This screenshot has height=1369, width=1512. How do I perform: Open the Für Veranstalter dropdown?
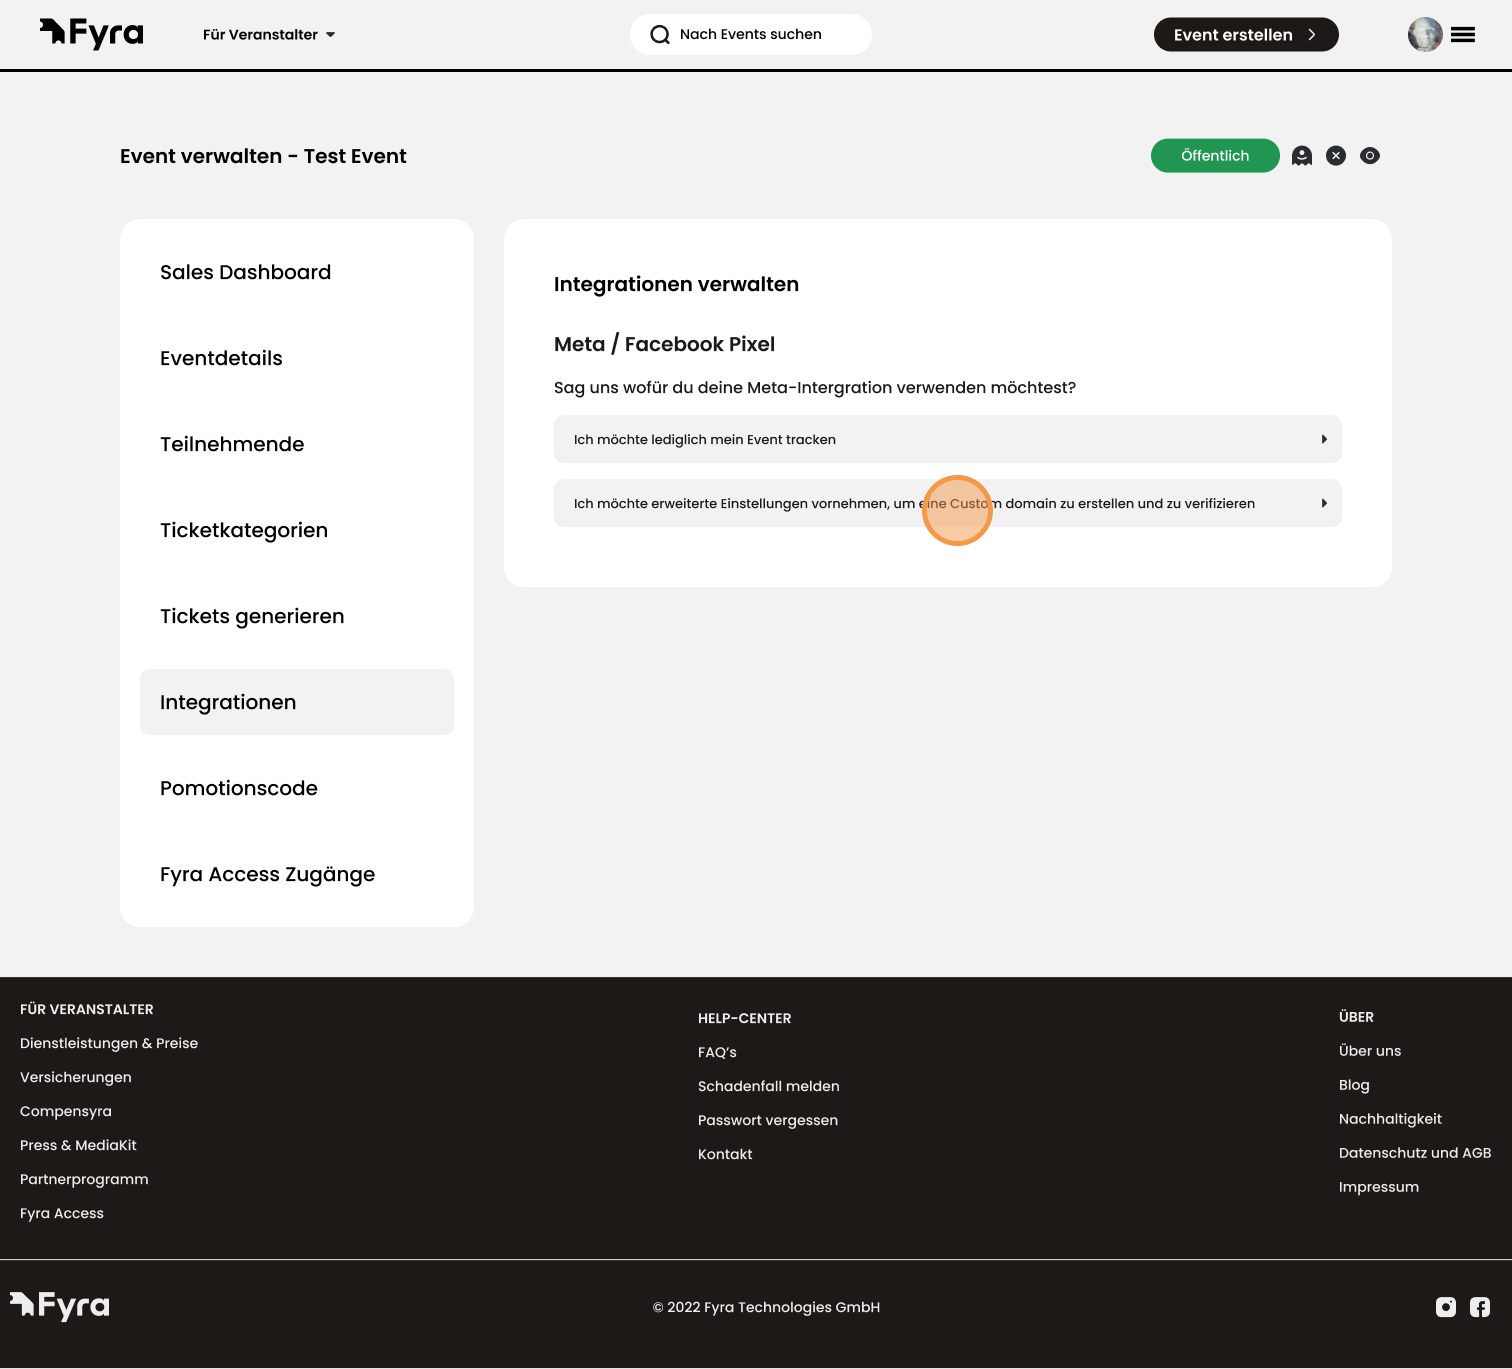tap(268, 34)
